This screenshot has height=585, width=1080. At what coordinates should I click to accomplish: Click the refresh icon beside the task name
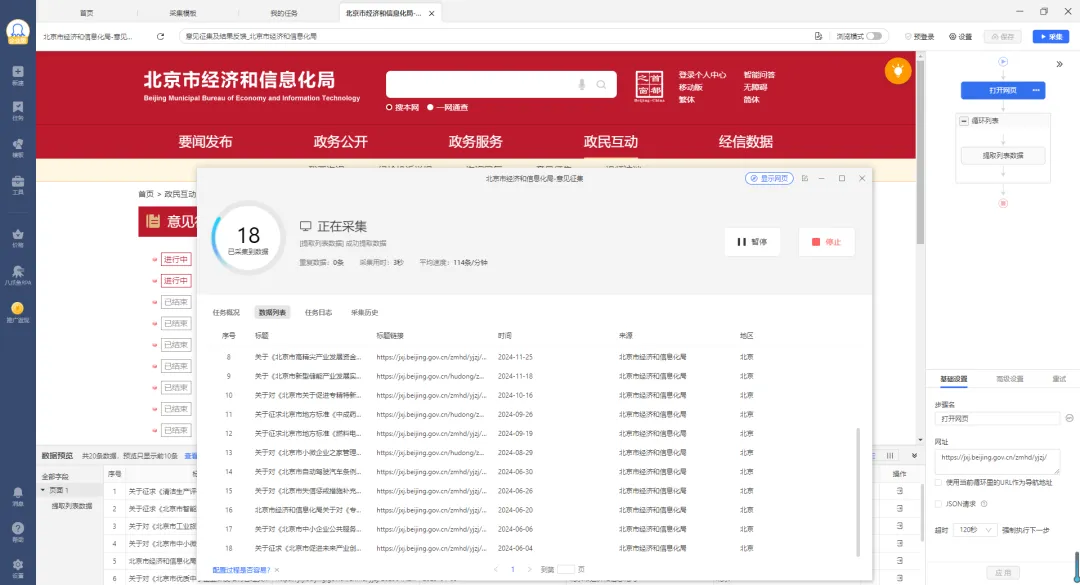pyautogui.click(x=160, y=37)
